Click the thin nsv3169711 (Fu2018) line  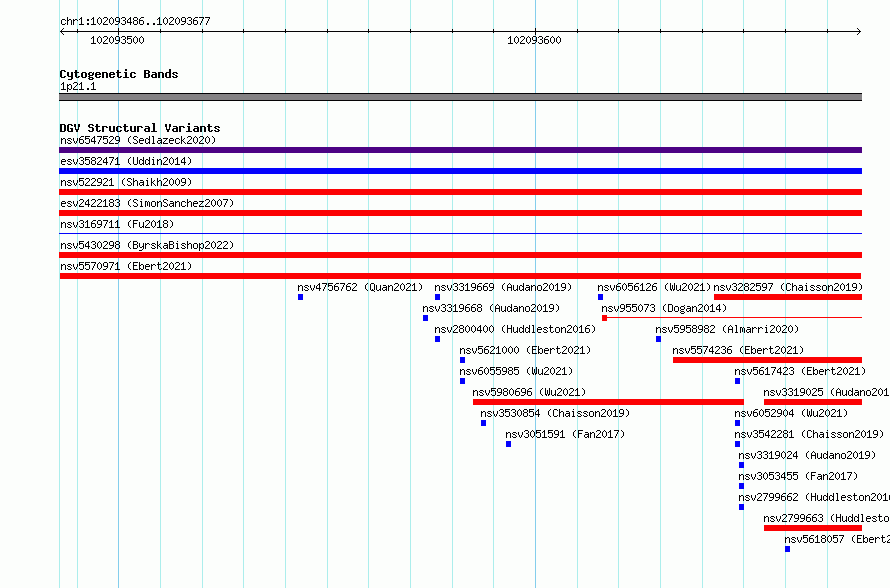point(460,233)
